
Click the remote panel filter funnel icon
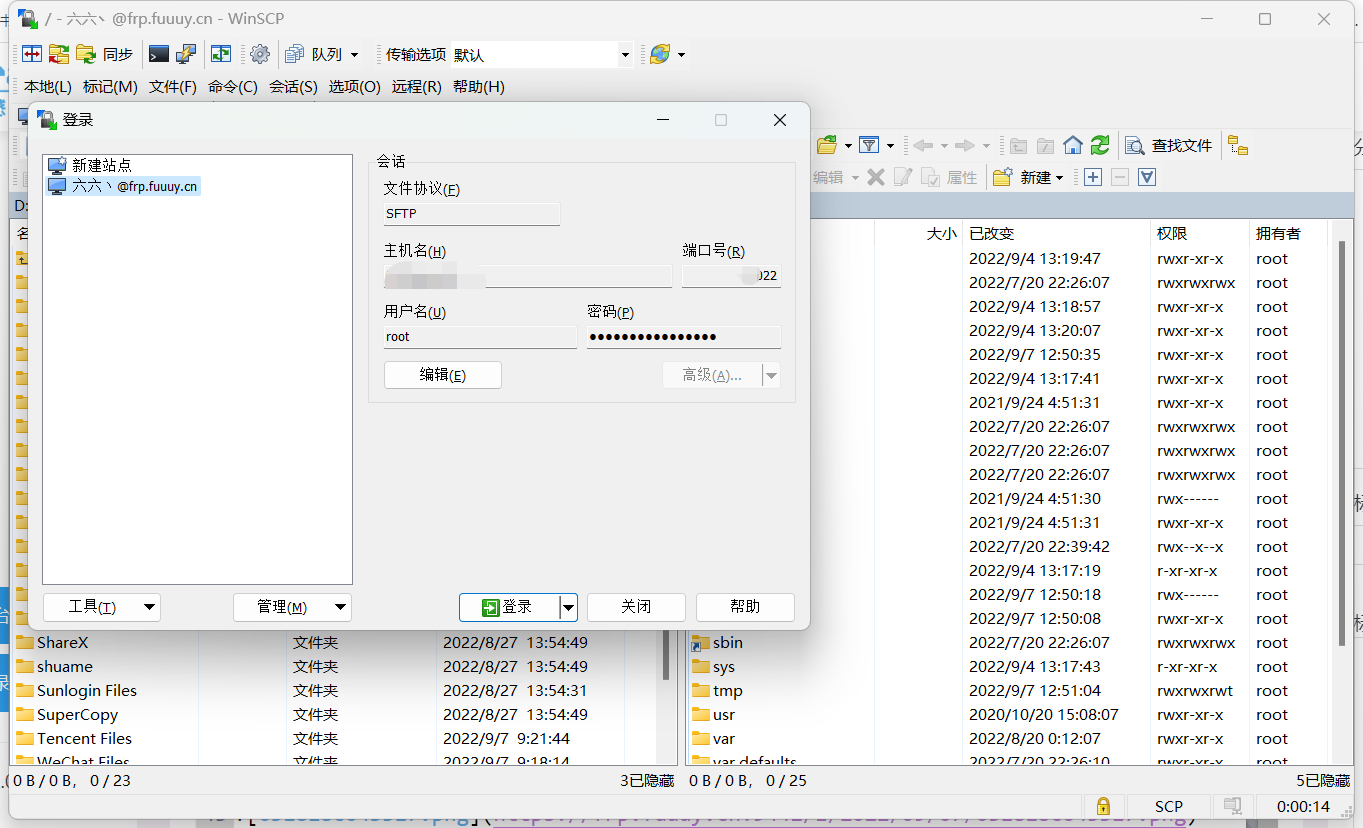(869, 146)
